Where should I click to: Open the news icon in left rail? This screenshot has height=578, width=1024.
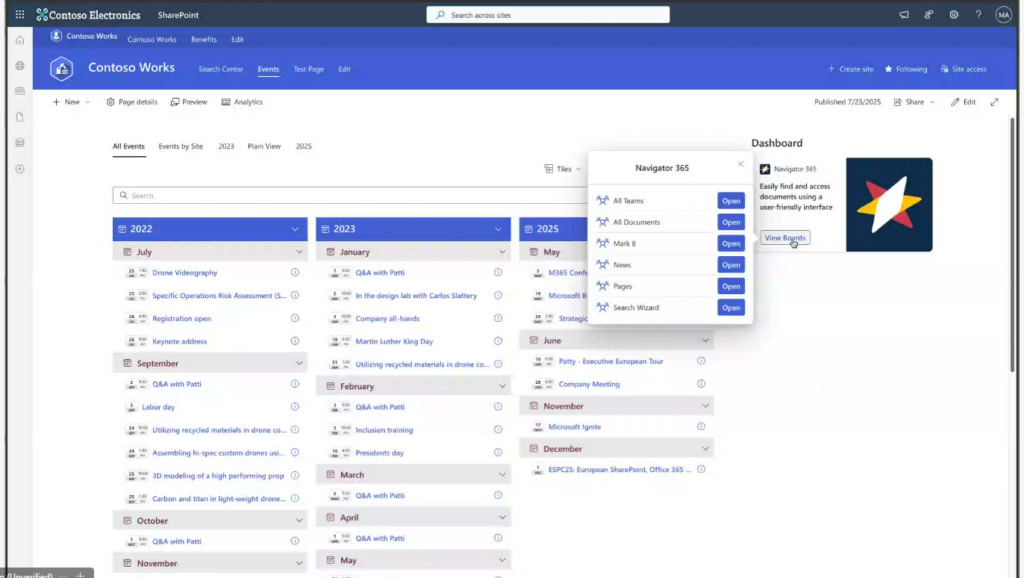click(20, 91)
